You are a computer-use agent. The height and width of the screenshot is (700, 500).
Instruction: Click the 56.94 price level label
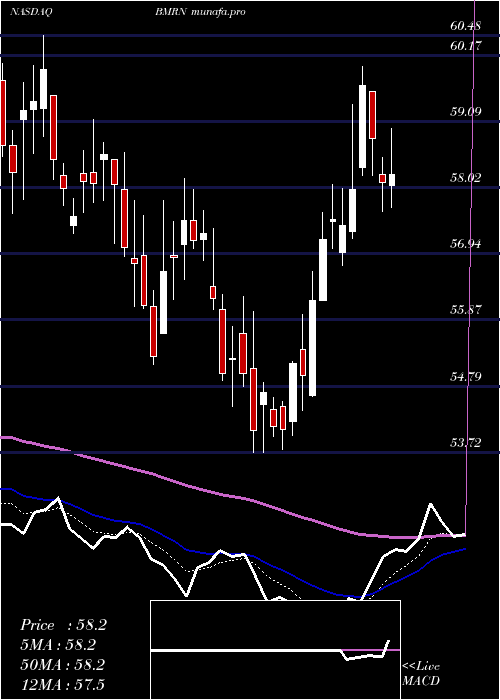click(x=466, y=244)
